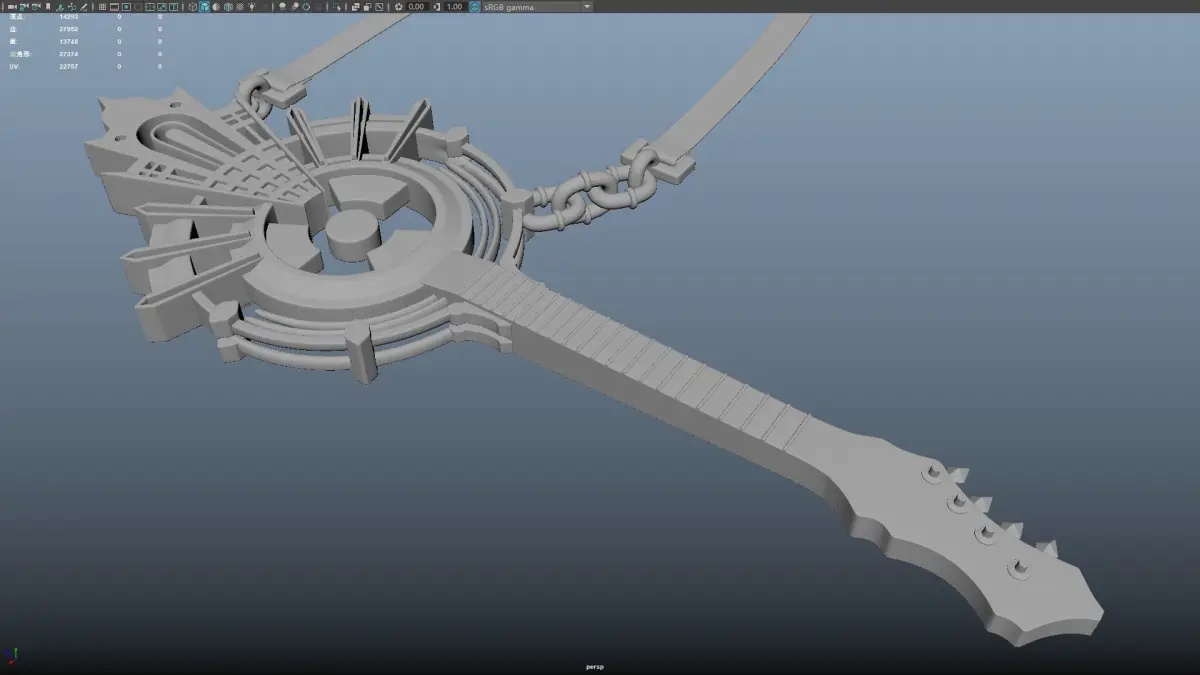Click the Textured display icon
The width and height of the screenshot is (1200, 675).
240,6
